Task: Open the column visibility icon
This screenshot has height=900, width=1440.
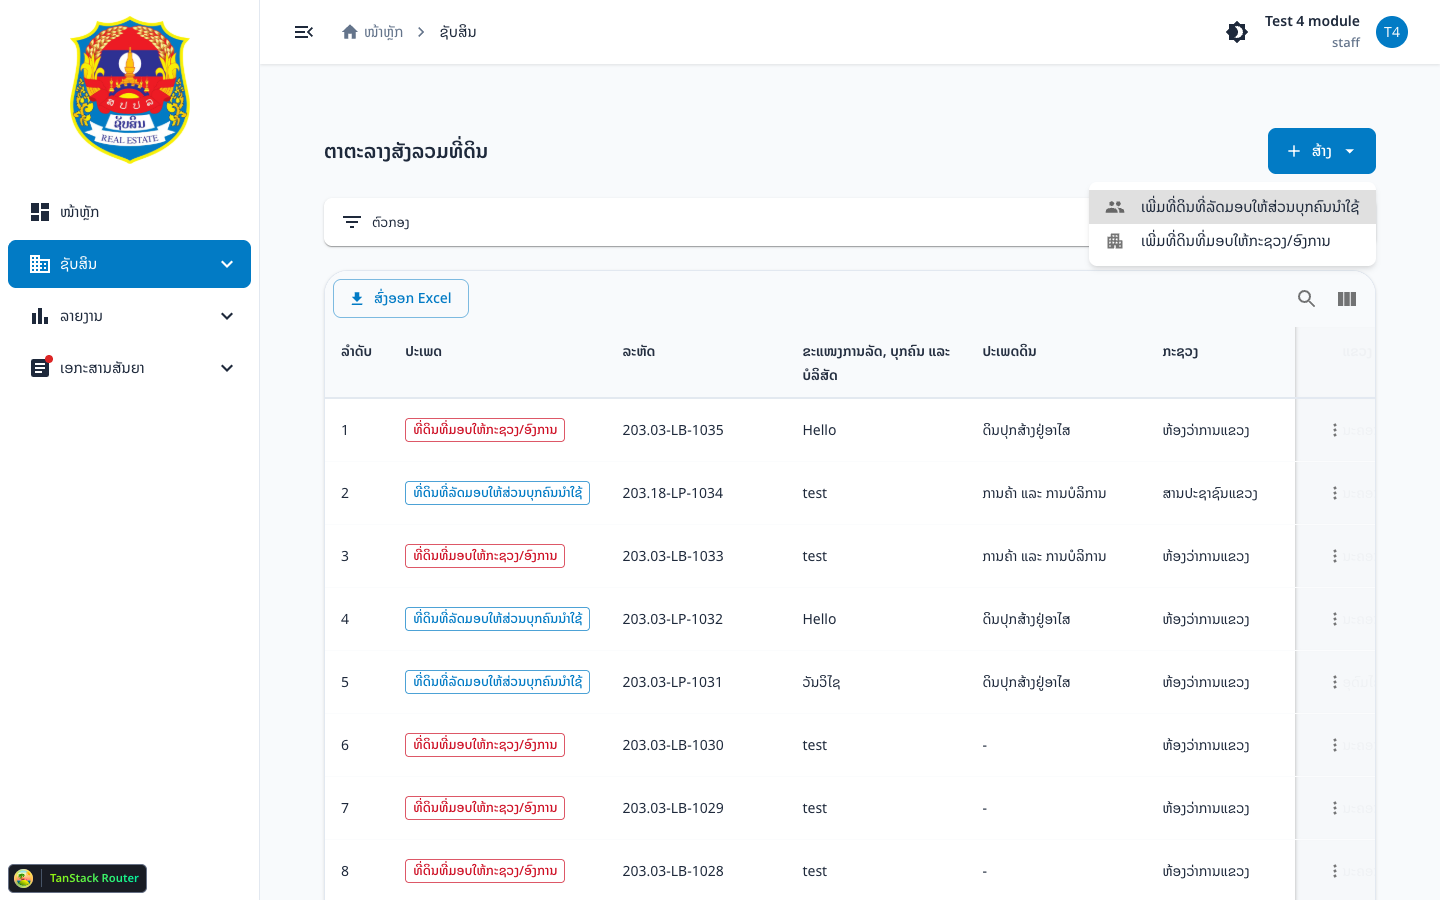Action: click(x=1347, y=298)
